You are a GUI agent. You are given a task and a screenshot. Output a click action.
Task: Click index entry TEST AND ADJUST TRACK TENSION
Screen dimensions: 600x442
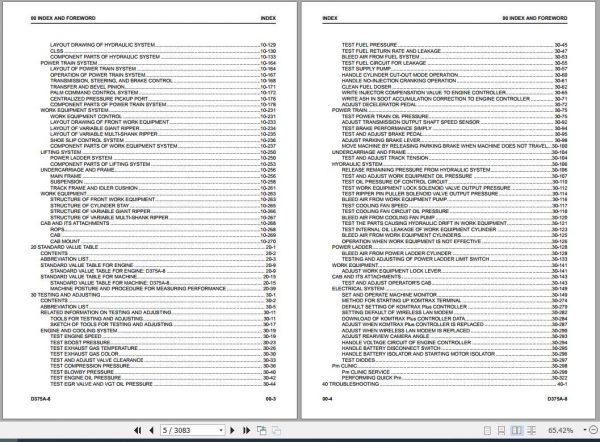tap(385, 158)
